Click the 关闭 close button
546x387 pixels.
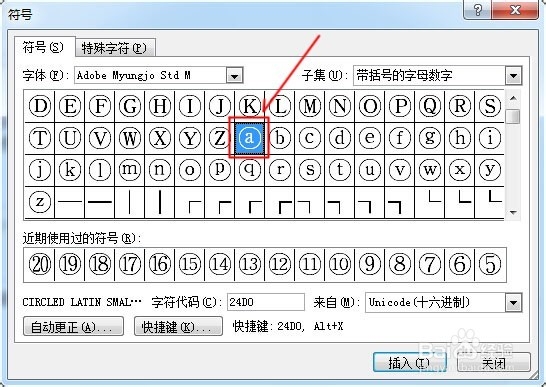[494, 363]
